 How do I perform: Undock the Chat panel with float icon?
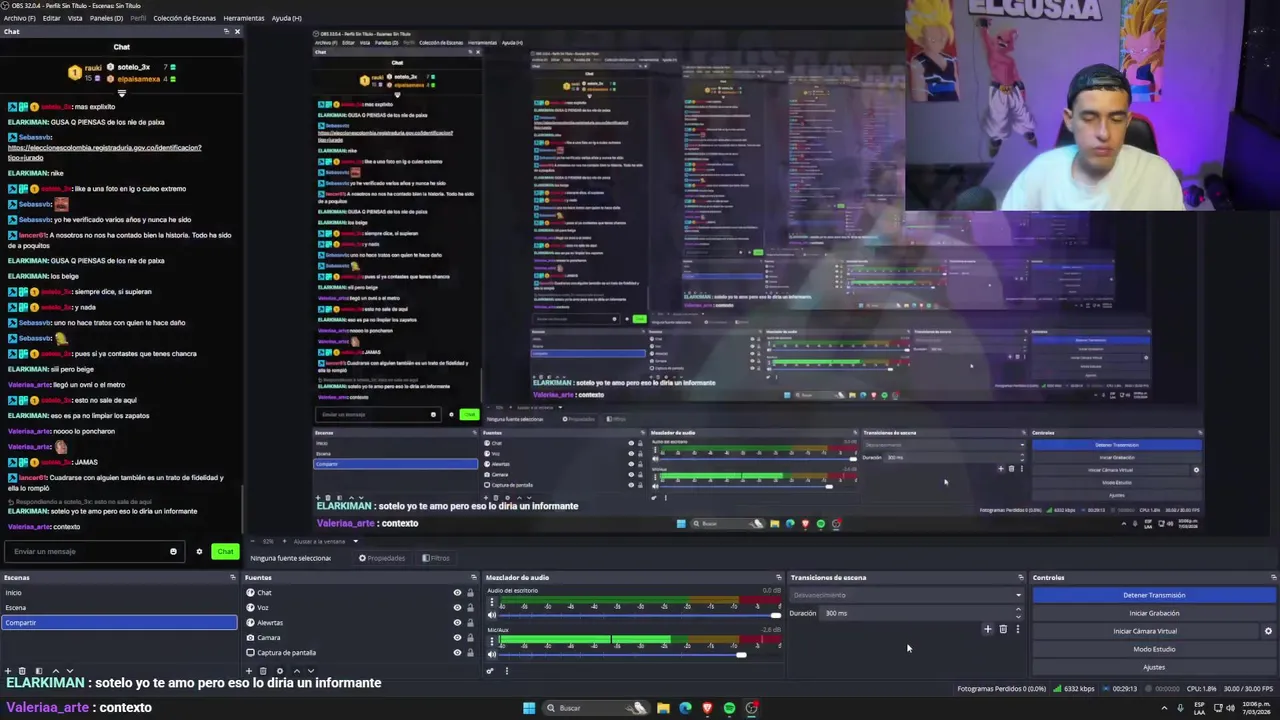(x=227, y=32)
